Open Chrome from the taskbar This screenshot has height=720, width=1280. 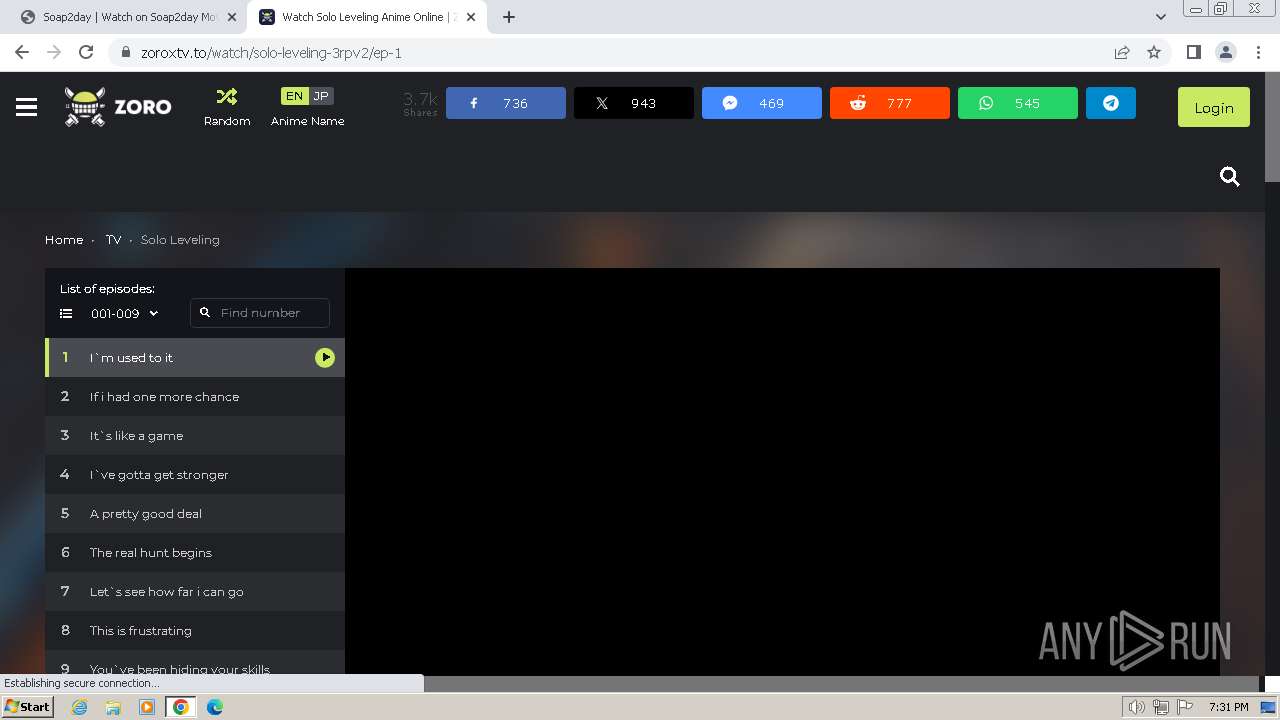pyautogui.click(x=181, y=707)
